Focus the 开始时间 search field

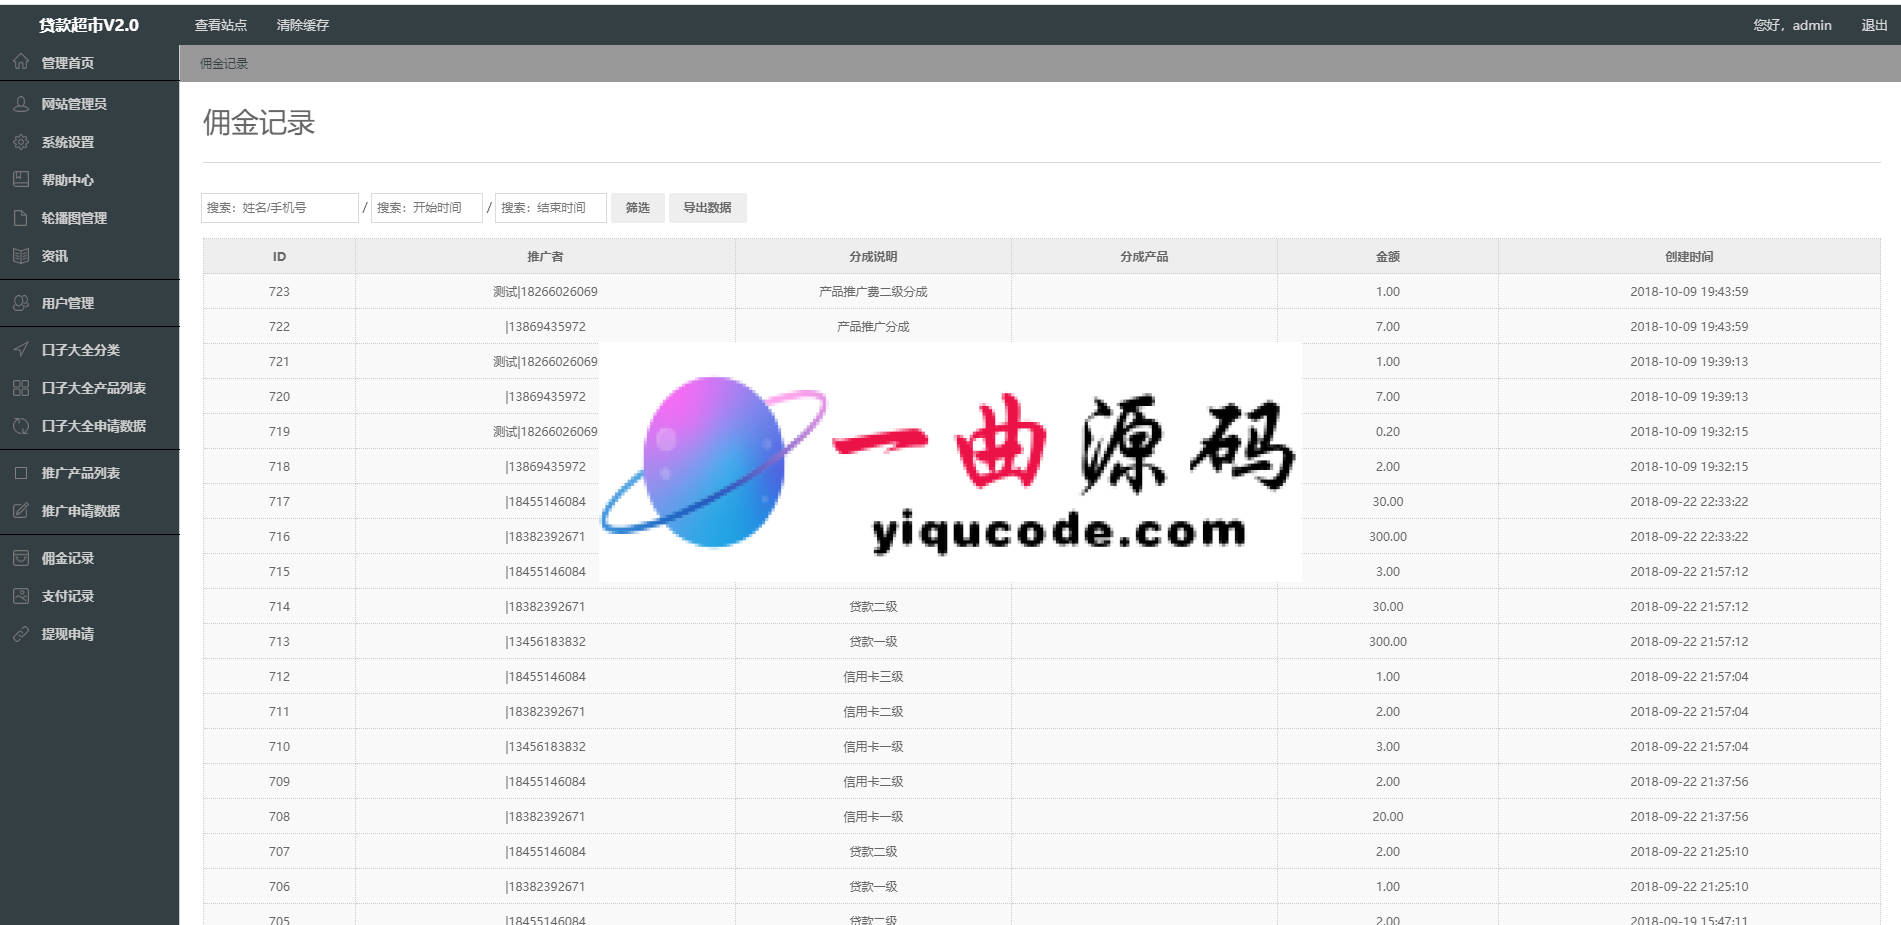click(x=427, y=207)
